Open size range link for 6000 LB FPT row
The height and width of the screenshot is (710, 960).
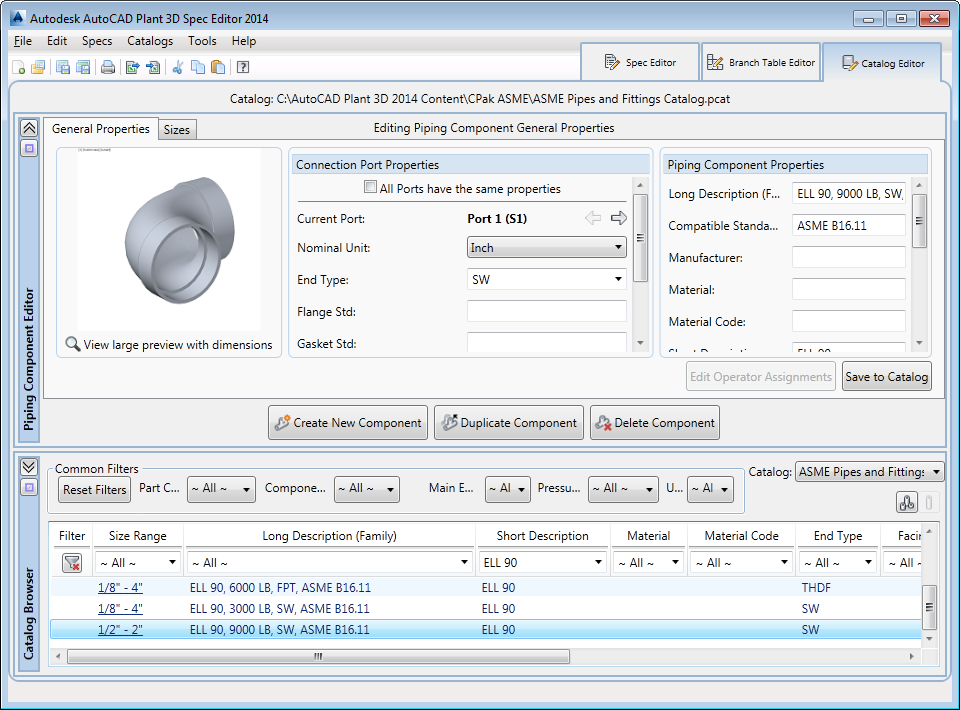coord(120,588)
